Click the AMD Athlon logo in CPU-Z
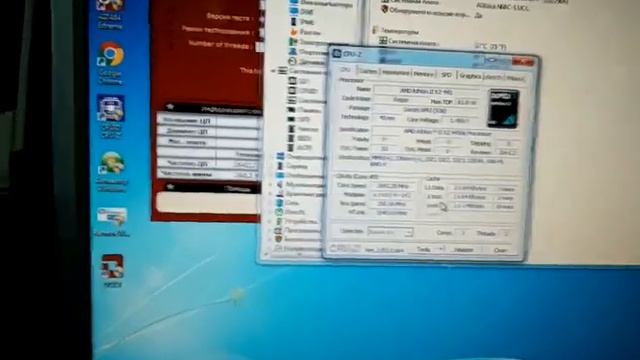The width and height of the screenshot is (640, 360). [x=503, y=108]
